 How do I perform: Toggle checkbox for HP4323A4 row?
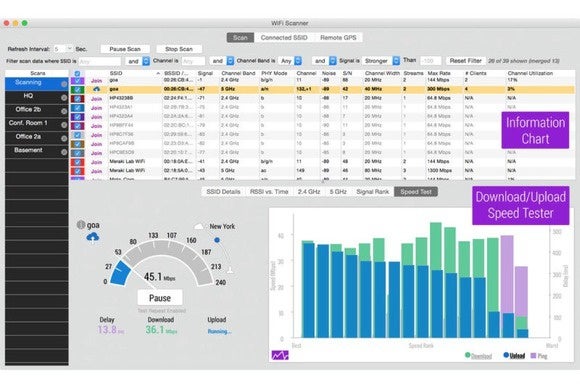[78, 117]
